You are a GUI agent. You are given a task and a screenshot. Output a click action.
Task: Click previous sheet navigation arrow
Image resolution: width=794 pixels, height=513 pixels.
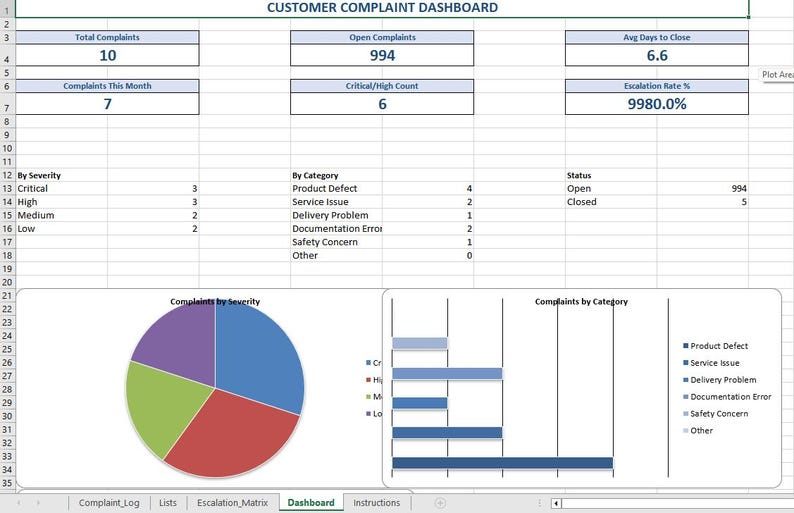point(19,503)
